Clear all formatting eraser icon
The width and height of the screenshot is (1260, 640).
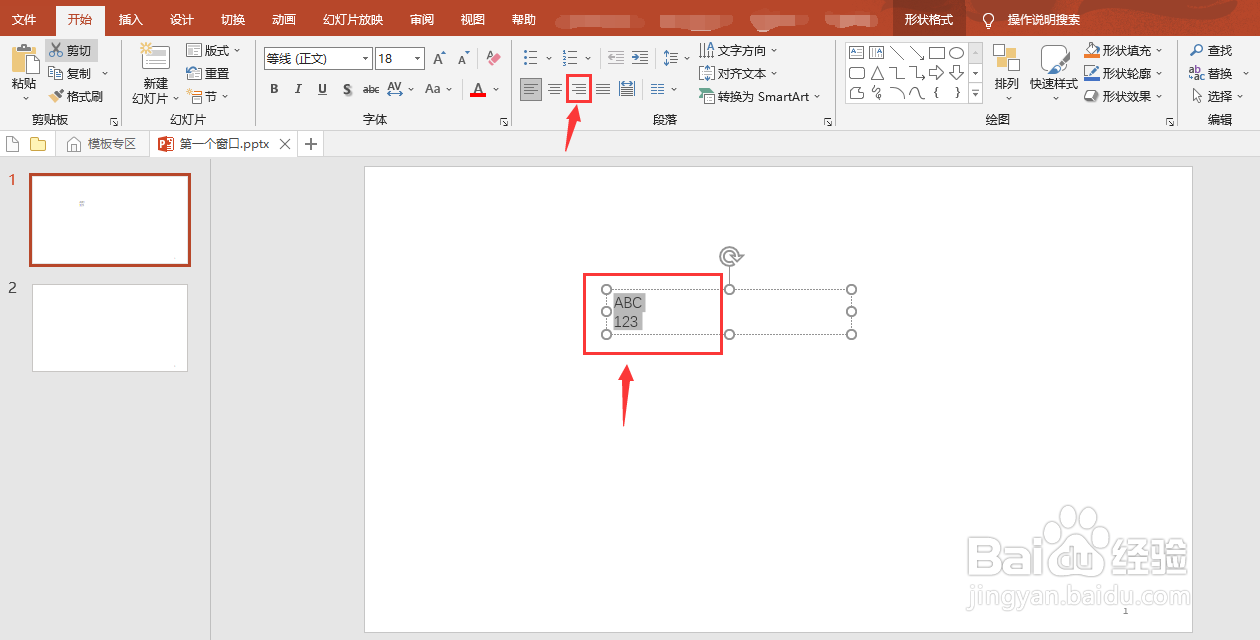pos(493,59)
